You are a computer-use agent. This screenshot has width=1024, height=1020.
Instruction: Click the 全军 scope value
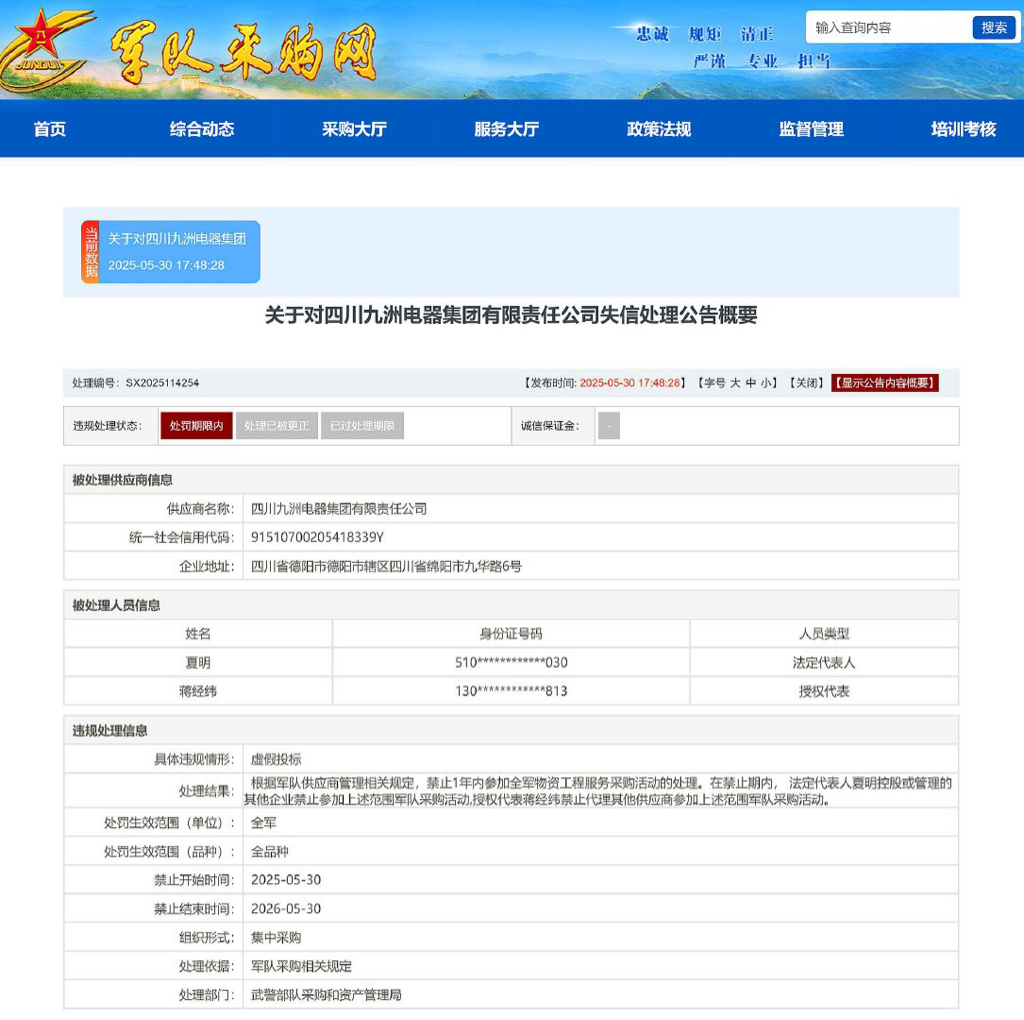coord(264,823)
